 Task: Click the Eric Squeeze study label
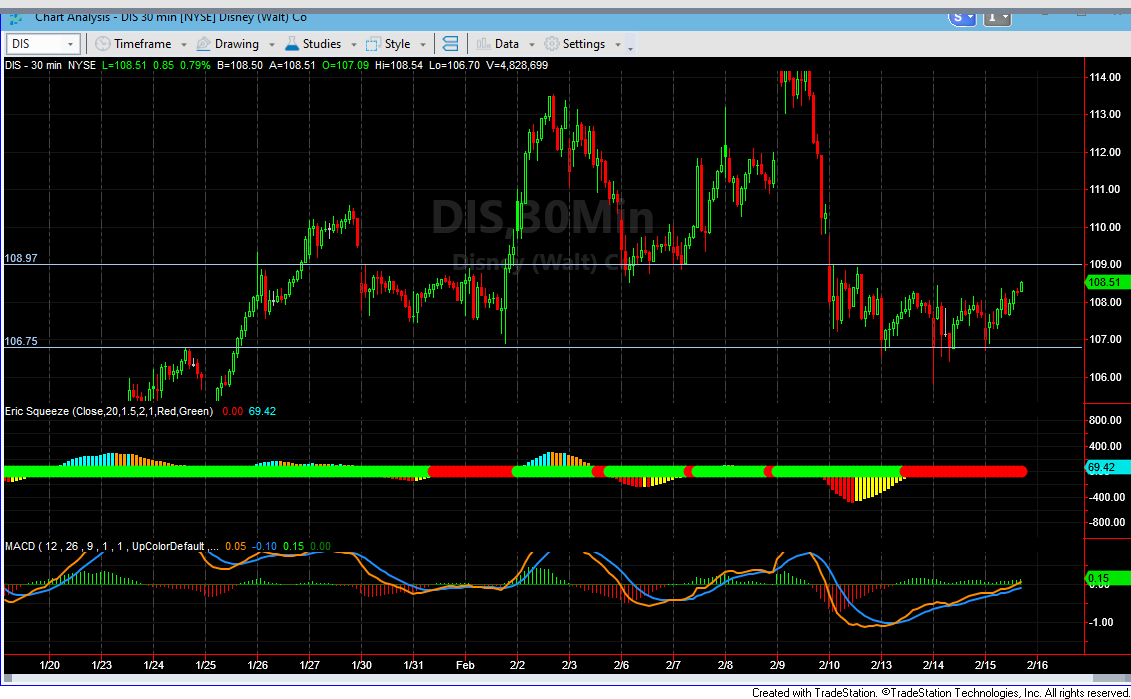[x=109, y=411]
